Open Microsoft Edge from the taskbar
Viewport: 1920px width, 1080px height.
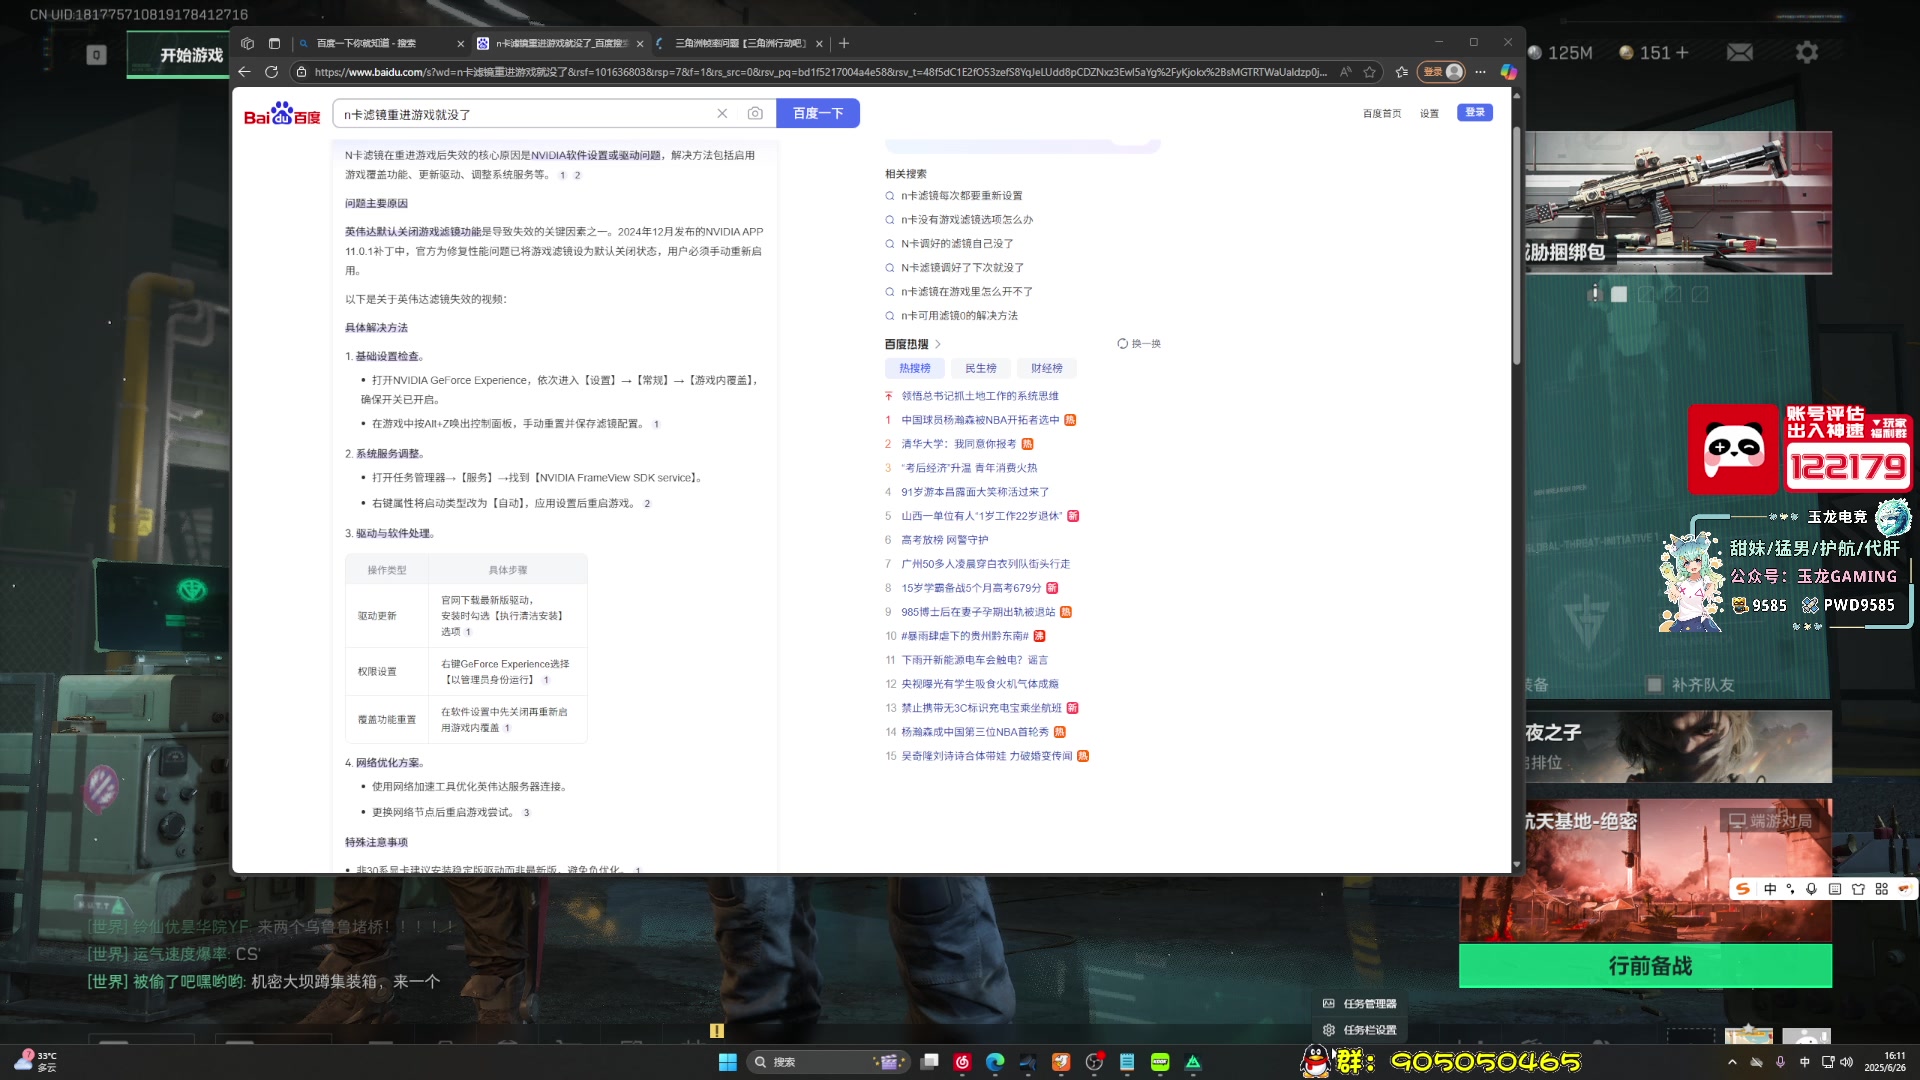pyautogui.click(x=995, y=1062)
